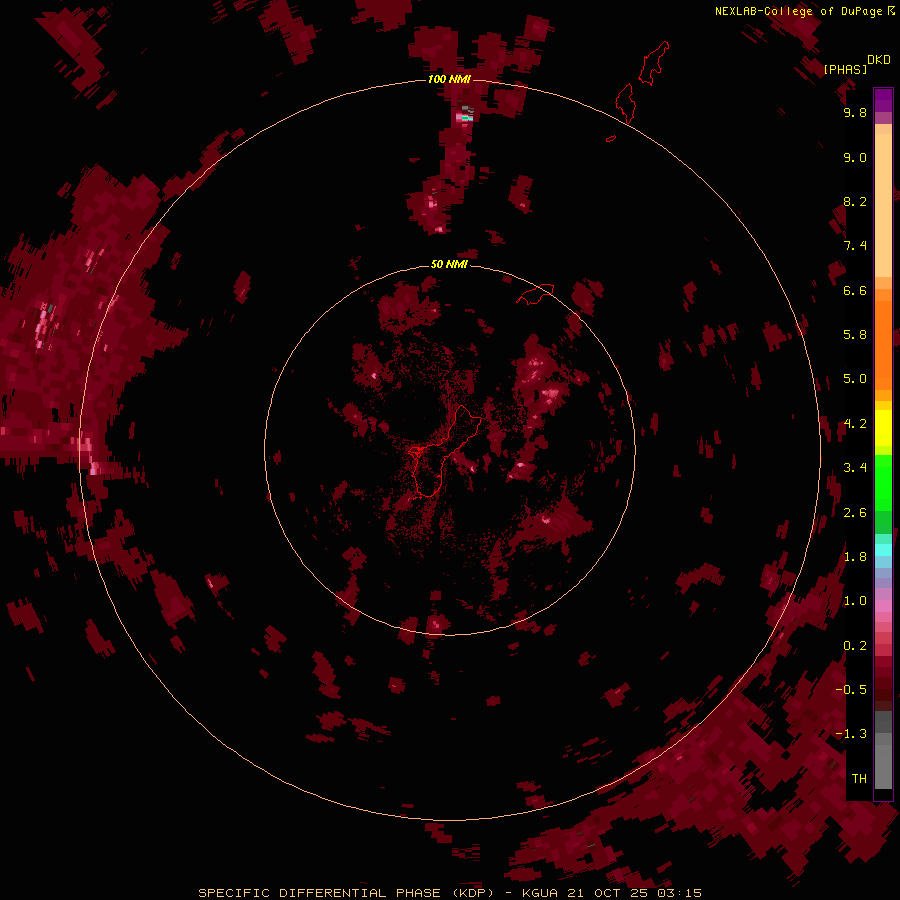The height and width of the screenshot is (900, 900).
Task: Click the 3.4 value on the color scale
Action: 855,468
